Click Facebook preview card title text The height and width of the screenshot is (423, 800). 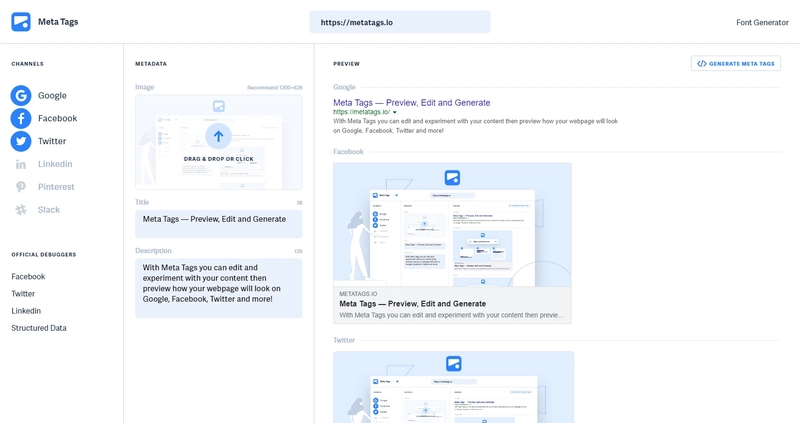(x=413, y=304)
